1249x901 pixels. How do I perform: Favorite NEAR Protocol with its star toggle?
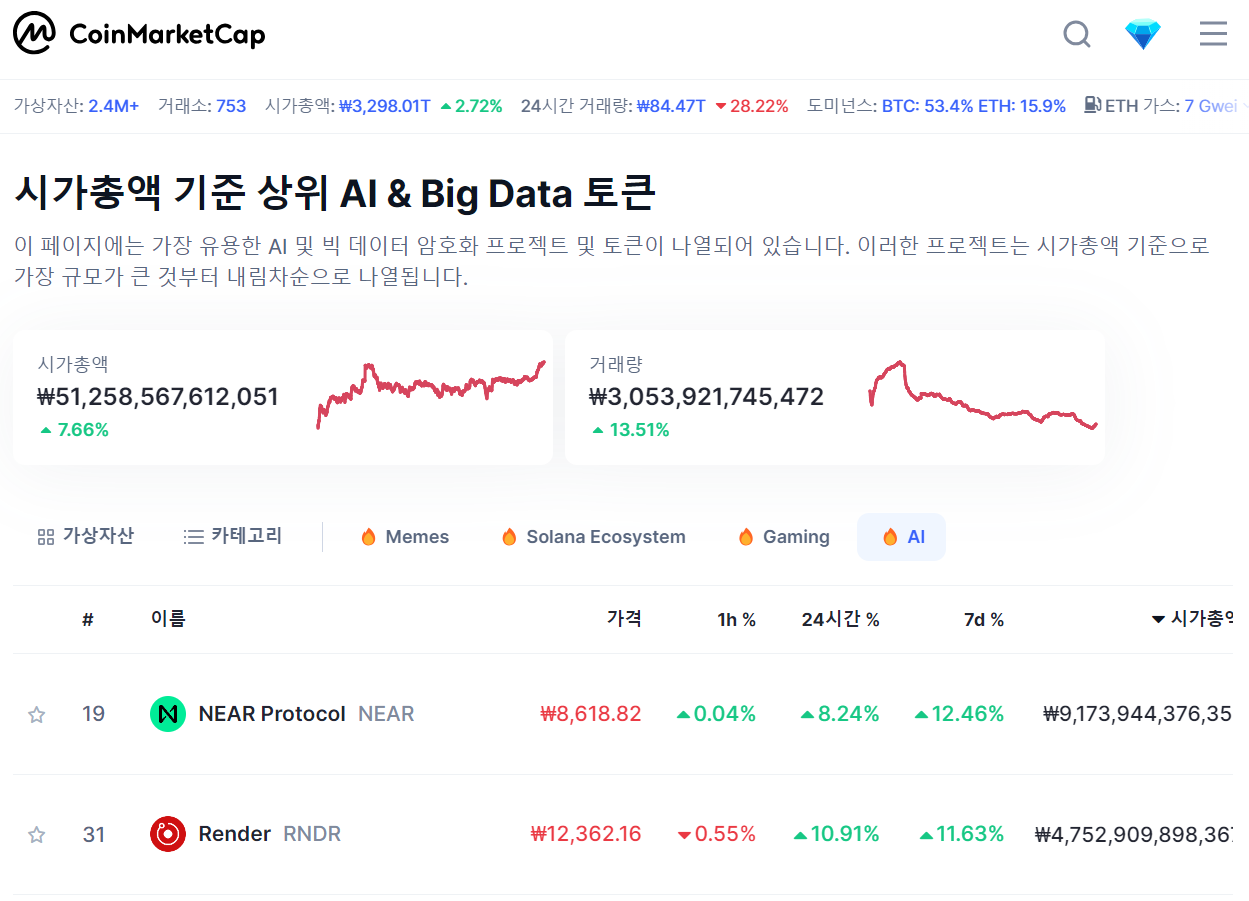[x=37, y=713]
